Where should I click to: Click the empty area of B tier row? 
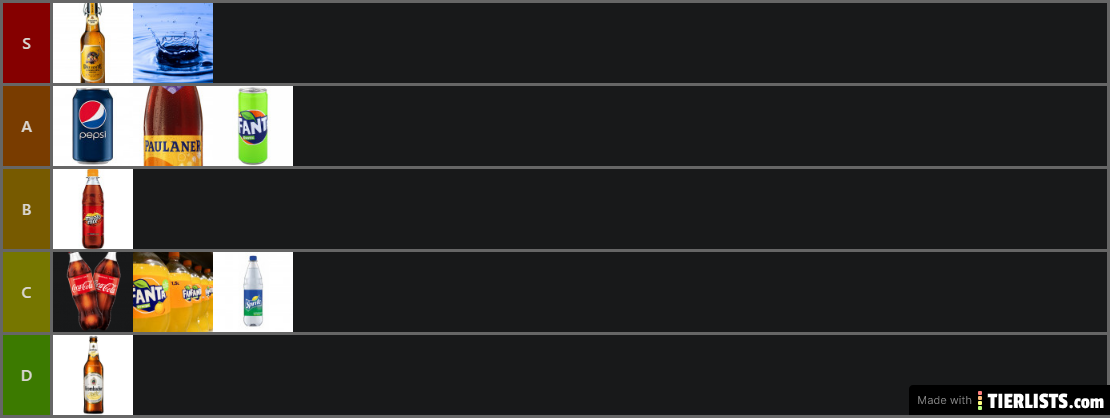[x=620, y=209]
